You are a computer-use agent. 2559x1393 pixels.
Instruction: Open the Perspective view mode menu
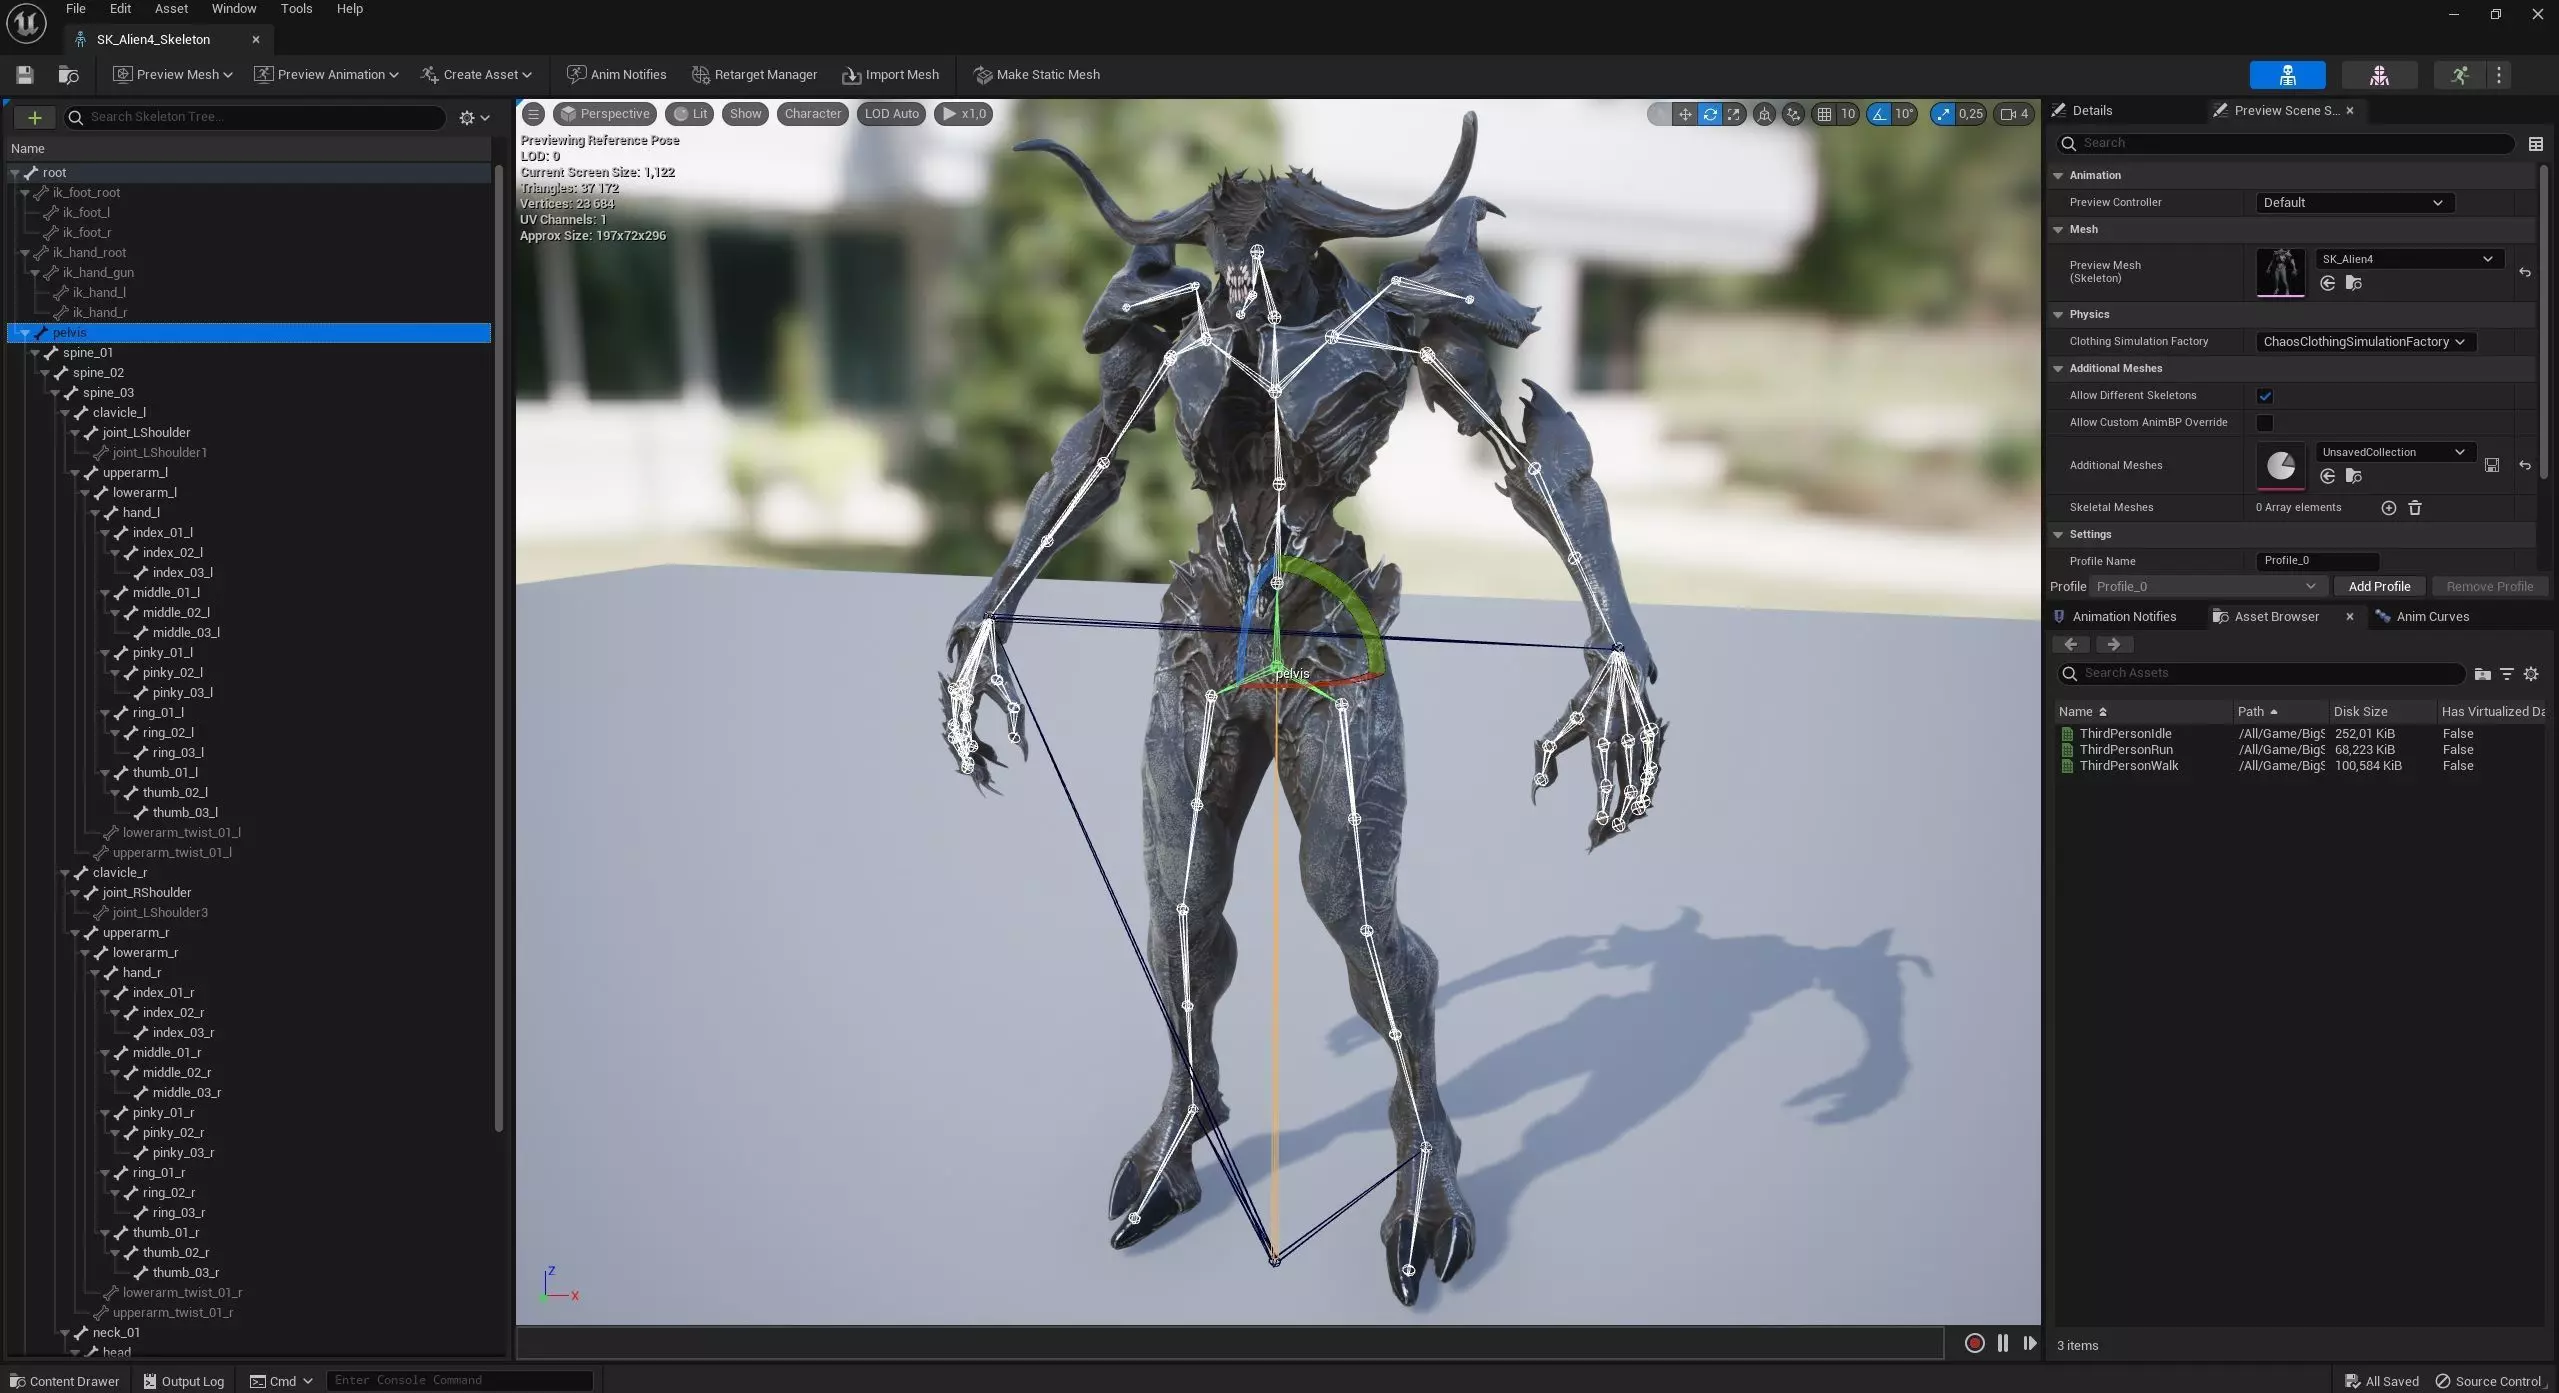pos(605,114)
